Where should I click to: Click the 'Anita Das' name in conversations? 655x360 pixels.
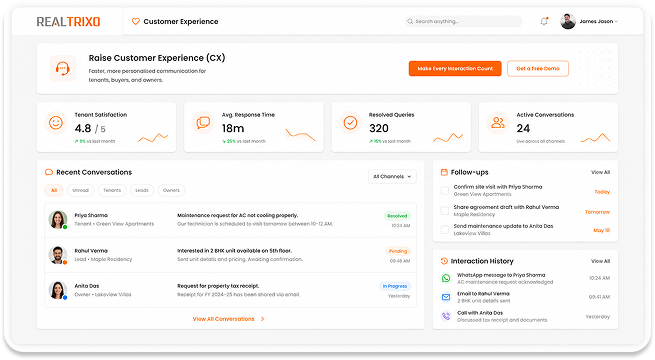[x=86, y=286]
